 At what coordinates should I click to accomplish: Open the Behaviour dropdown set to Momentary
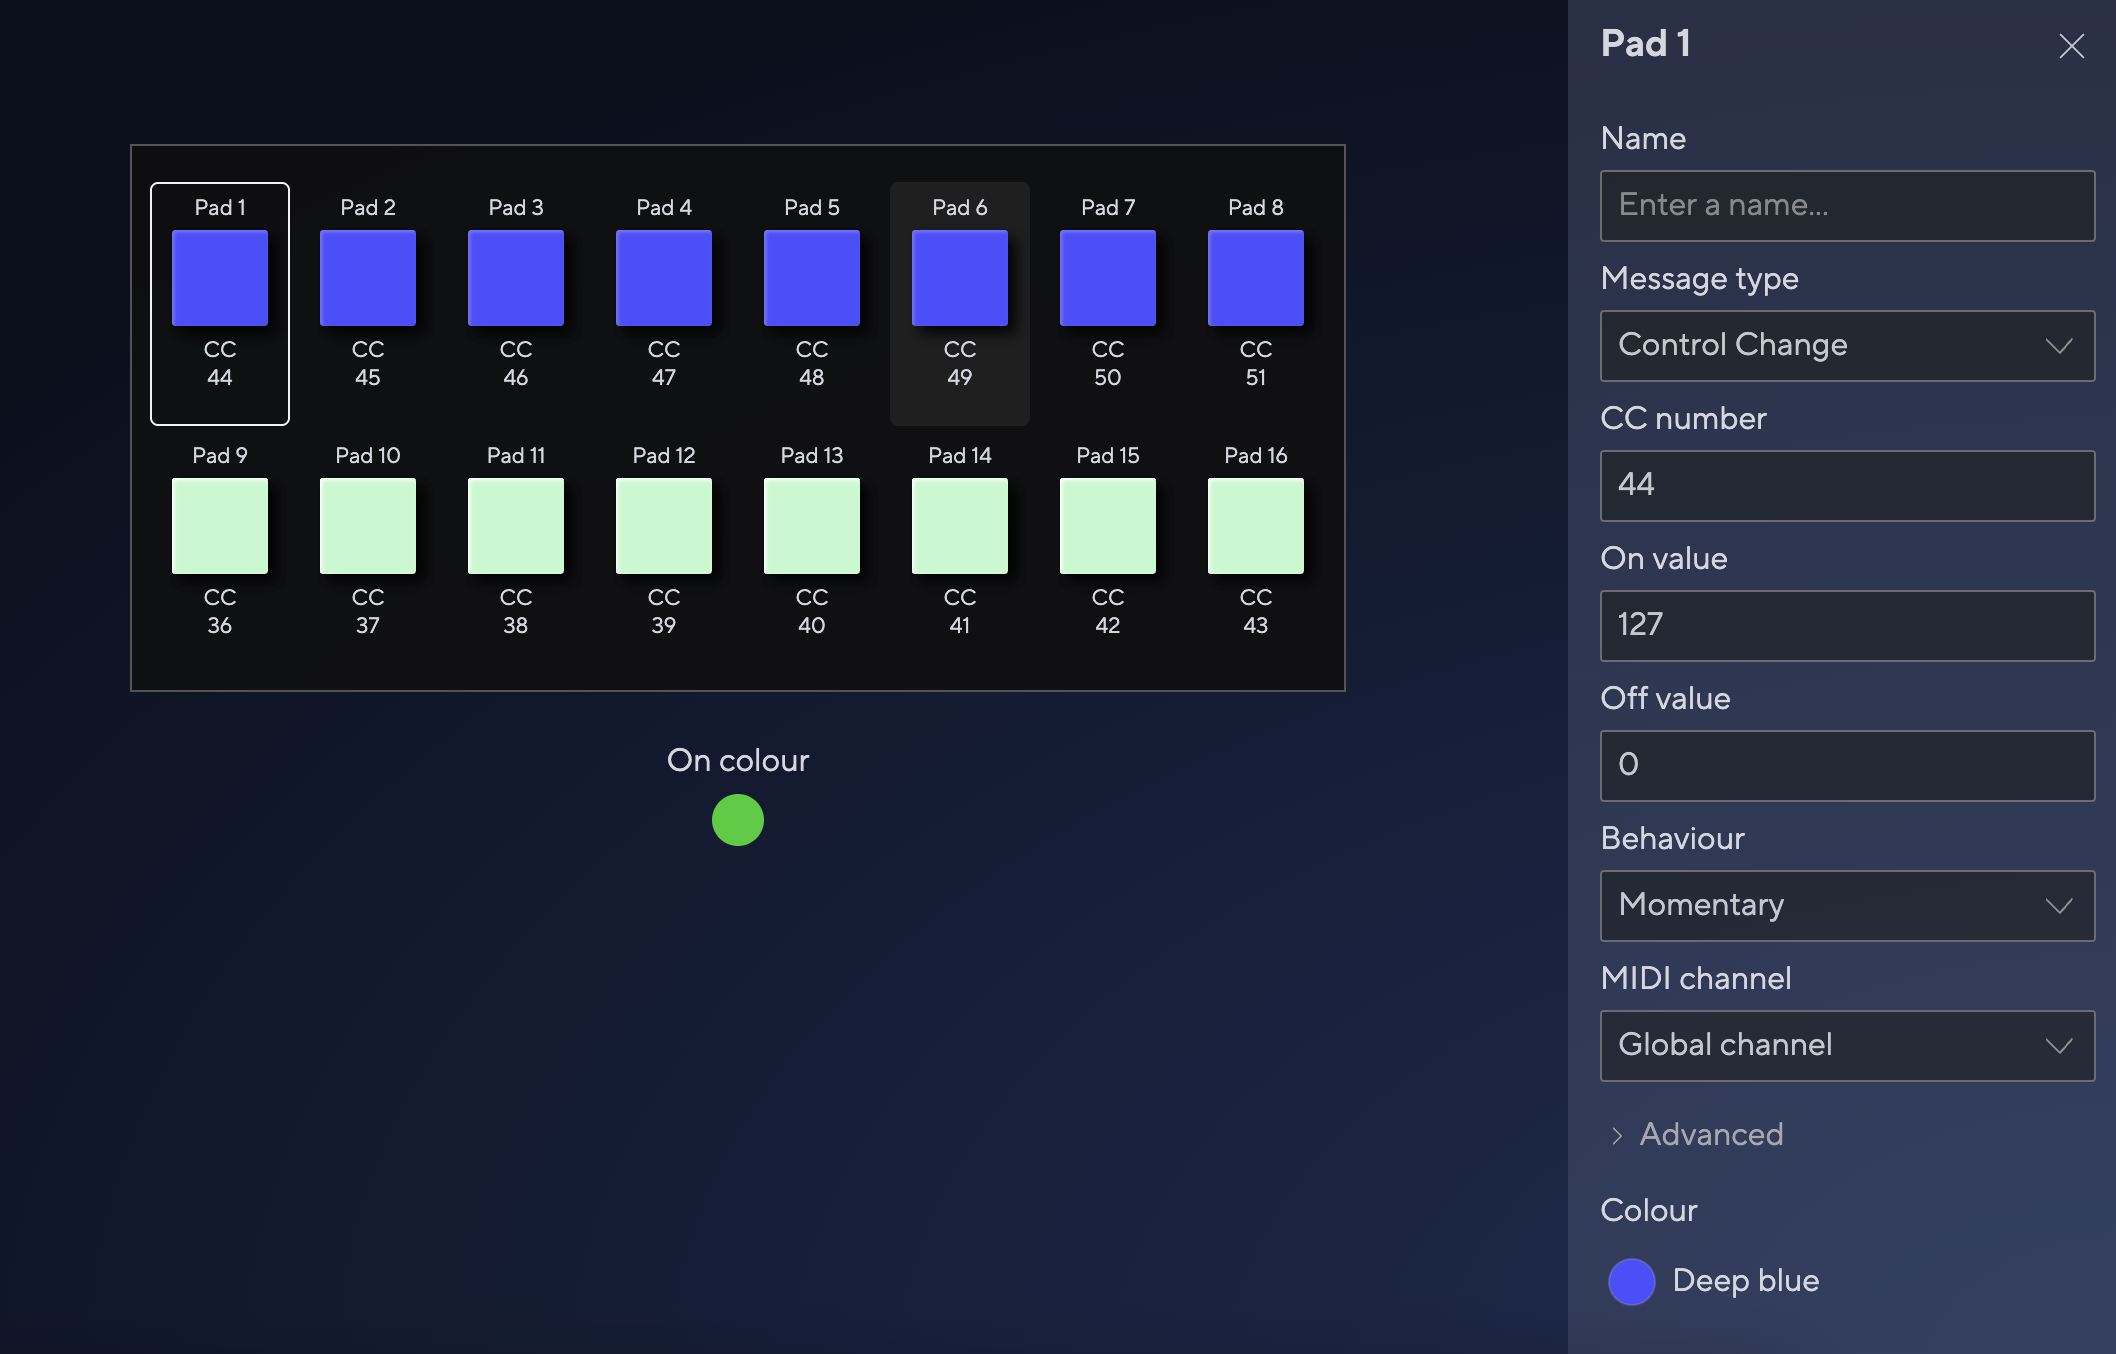click(x=1848, y=906)
